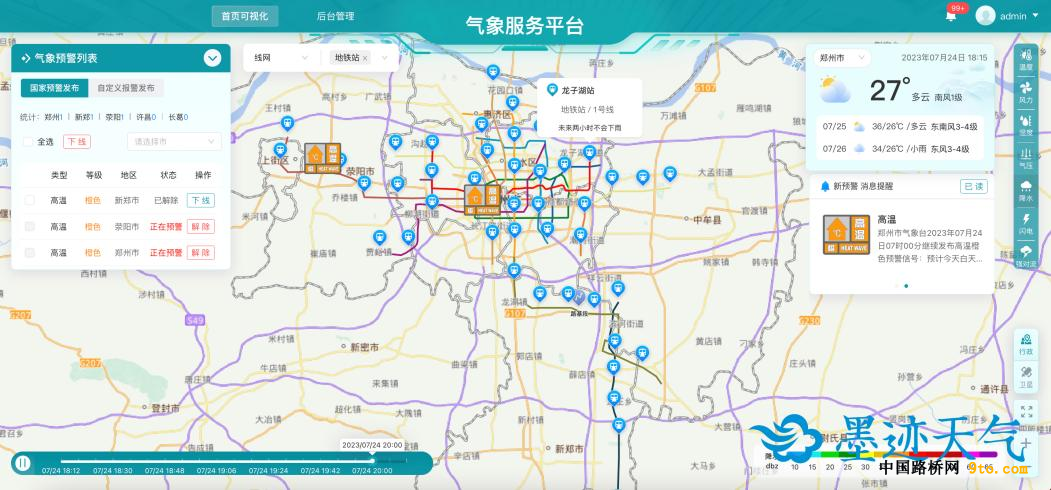Click the admin user avatar
The image size is (1051, 490).
pyautogui.click(x=985, y=15)
